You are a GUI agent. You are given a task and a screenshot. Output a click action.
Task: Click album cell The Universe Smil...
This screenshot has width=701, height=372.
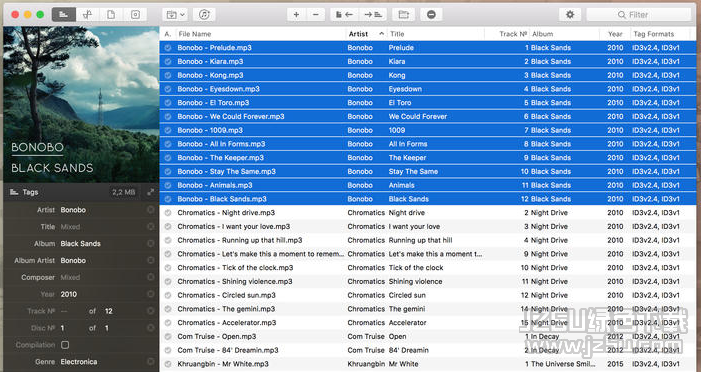[x=563, y=364]
